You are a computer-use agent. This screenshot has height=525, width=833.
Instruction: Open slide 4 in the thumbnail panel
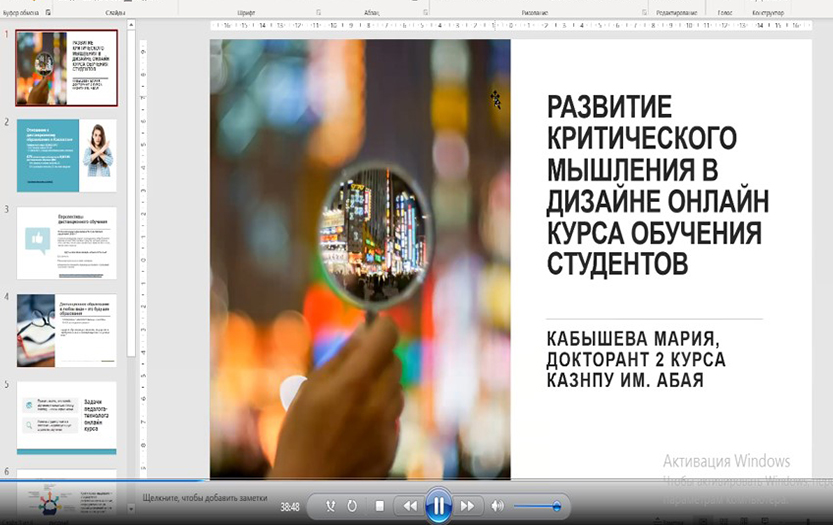pyautogui.click(x=66, y=330)
